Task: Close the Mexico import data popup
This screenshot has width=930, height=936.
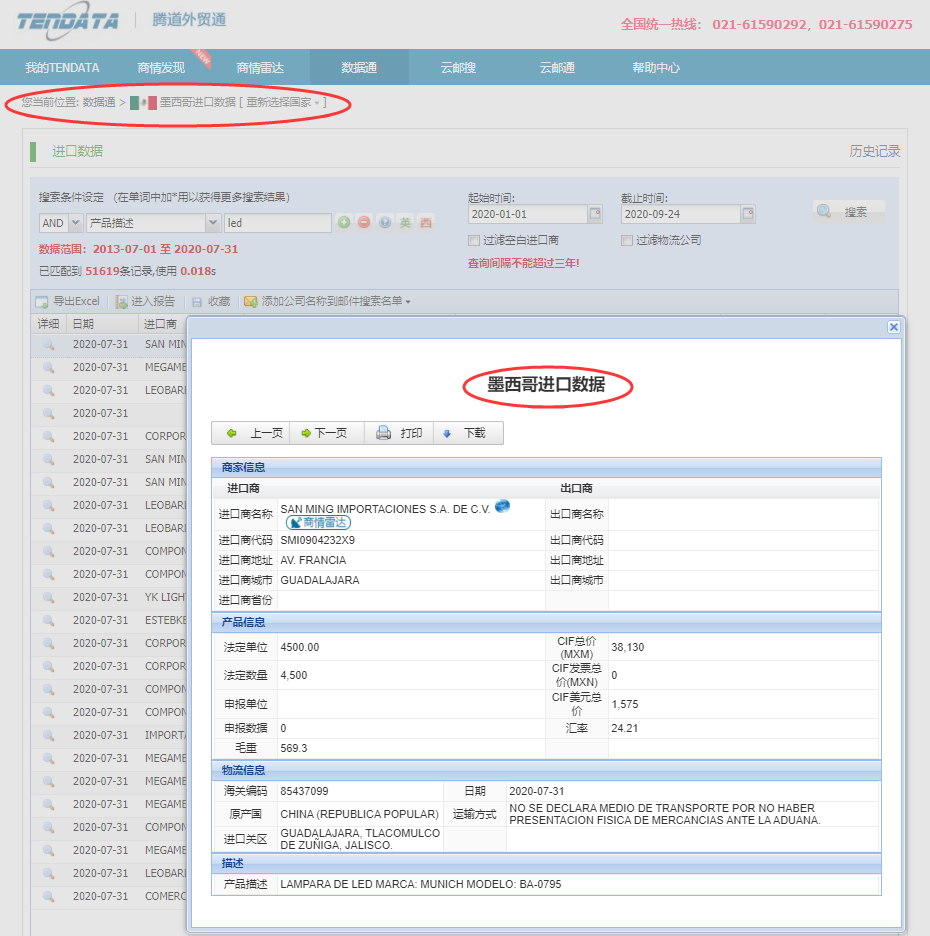Action: (893, 327)
